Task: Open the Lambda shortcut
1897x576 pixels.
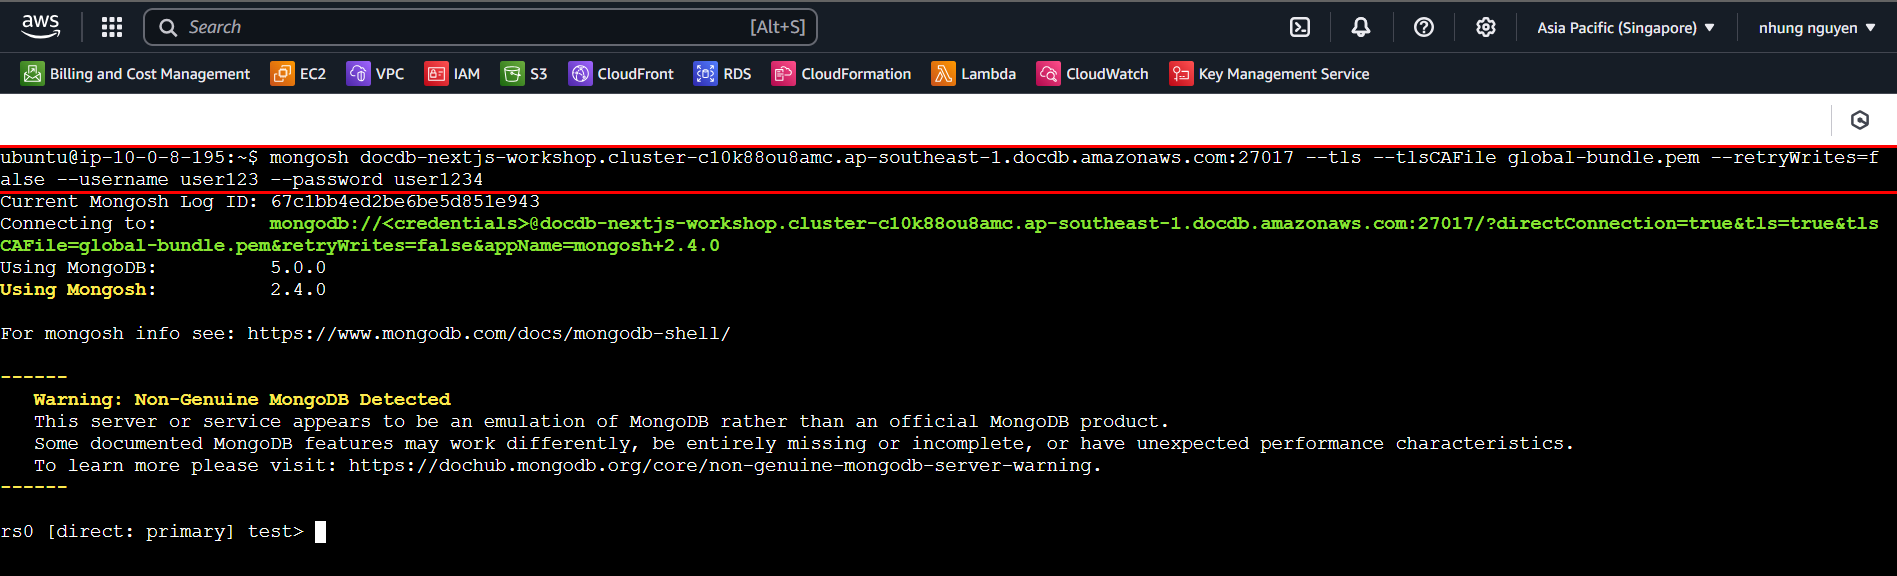Action: tap(973, 74)
